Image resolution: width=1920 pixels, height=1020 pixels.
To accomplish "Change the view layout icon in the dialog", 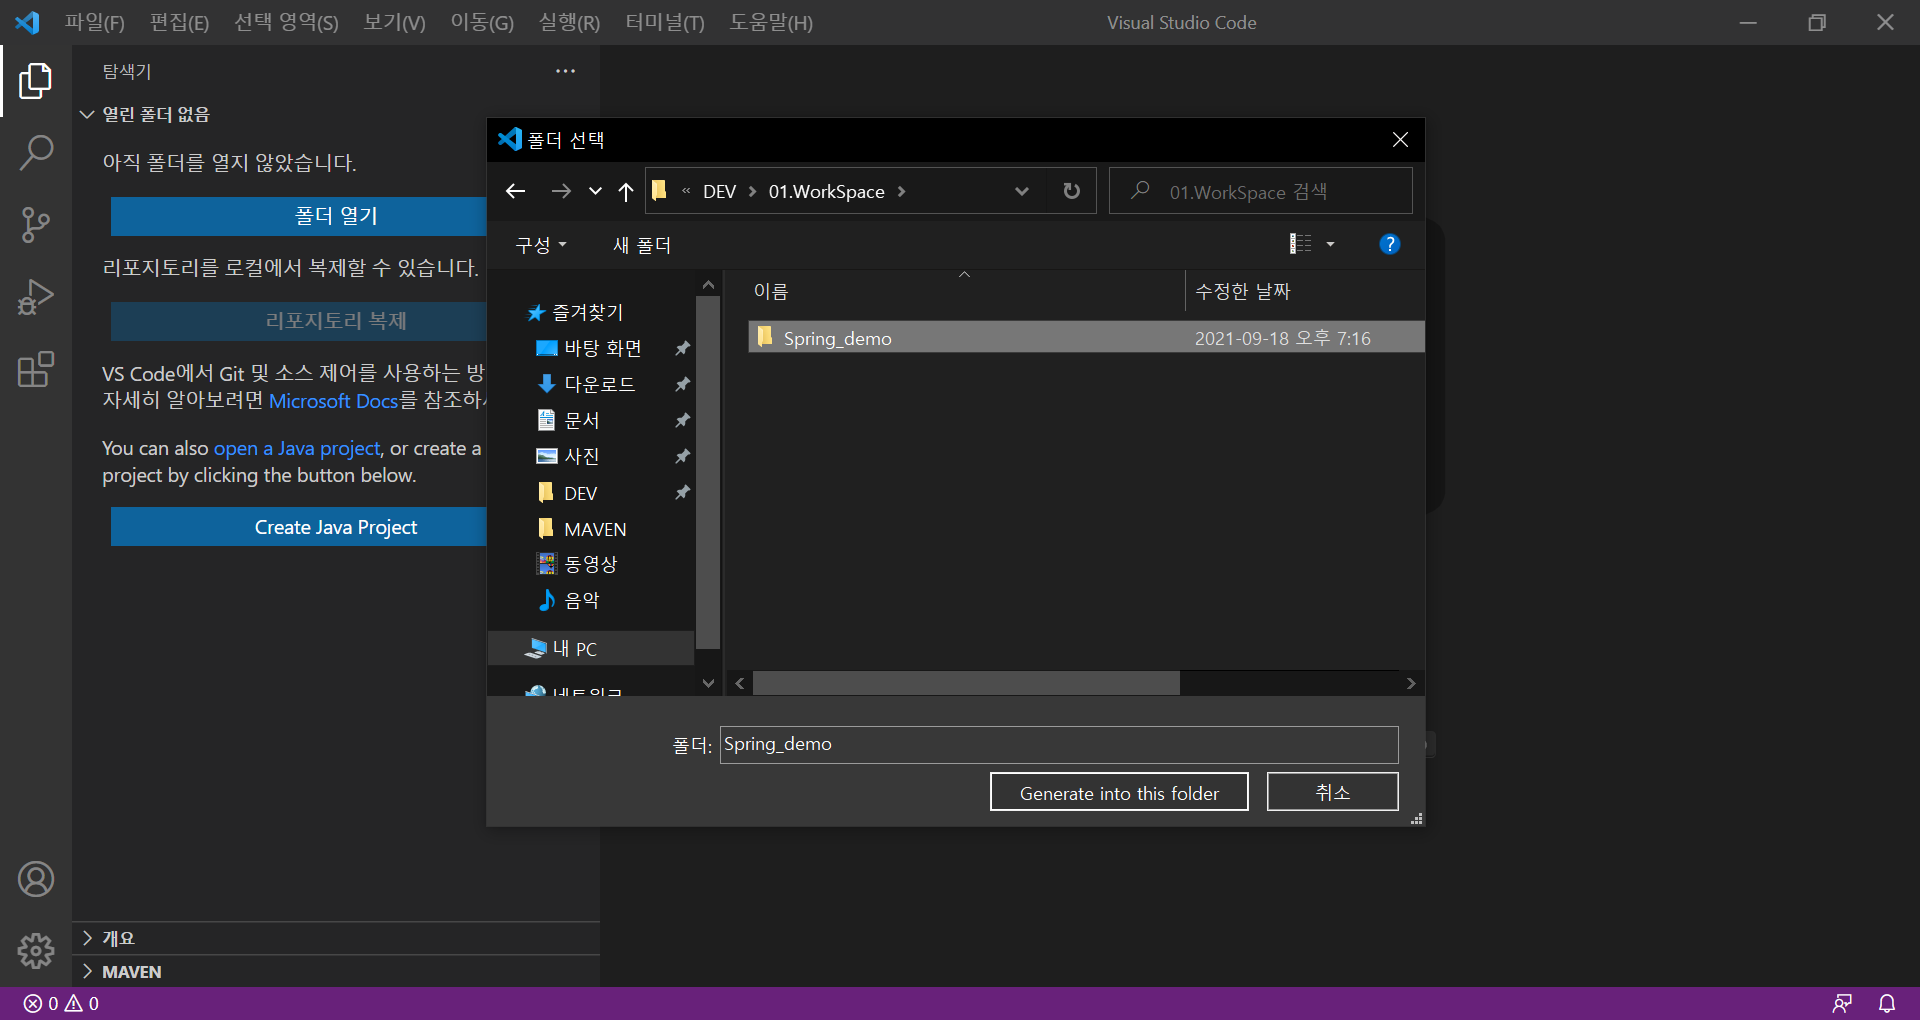I will coord(1300,244).
